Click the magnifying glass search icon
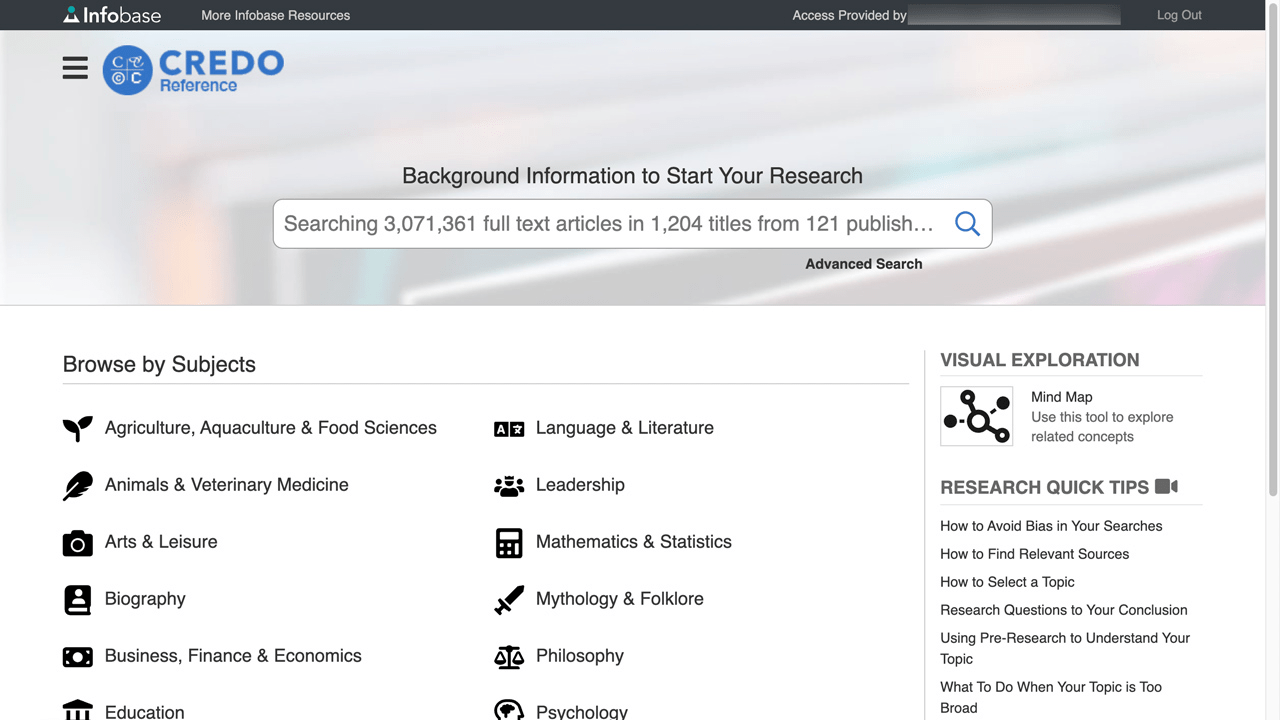This screenshot has height=720, width=1280. point(966,223)
